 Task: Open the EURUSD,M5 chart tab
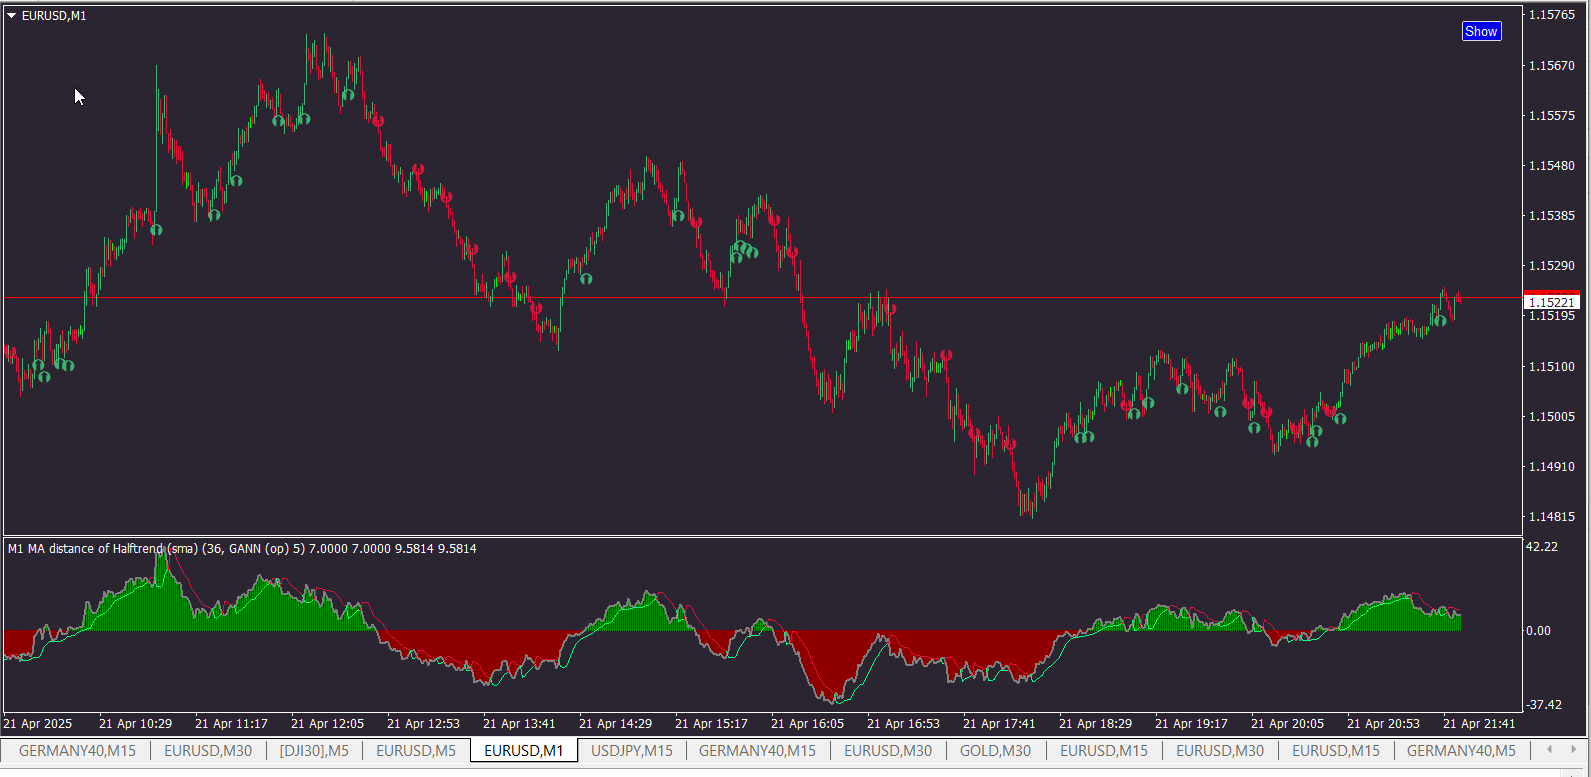point(416,750)
